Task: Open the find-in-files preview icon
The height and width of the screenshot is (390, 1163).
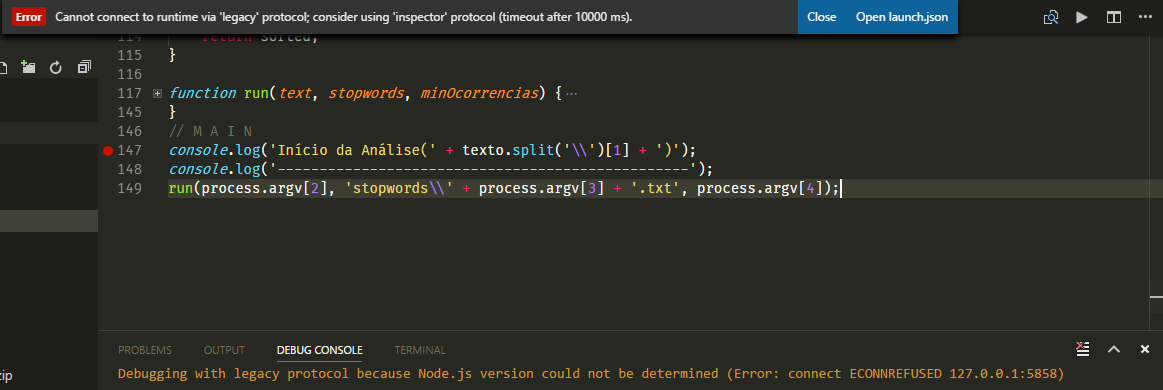Action: [x=1050, y=17]
